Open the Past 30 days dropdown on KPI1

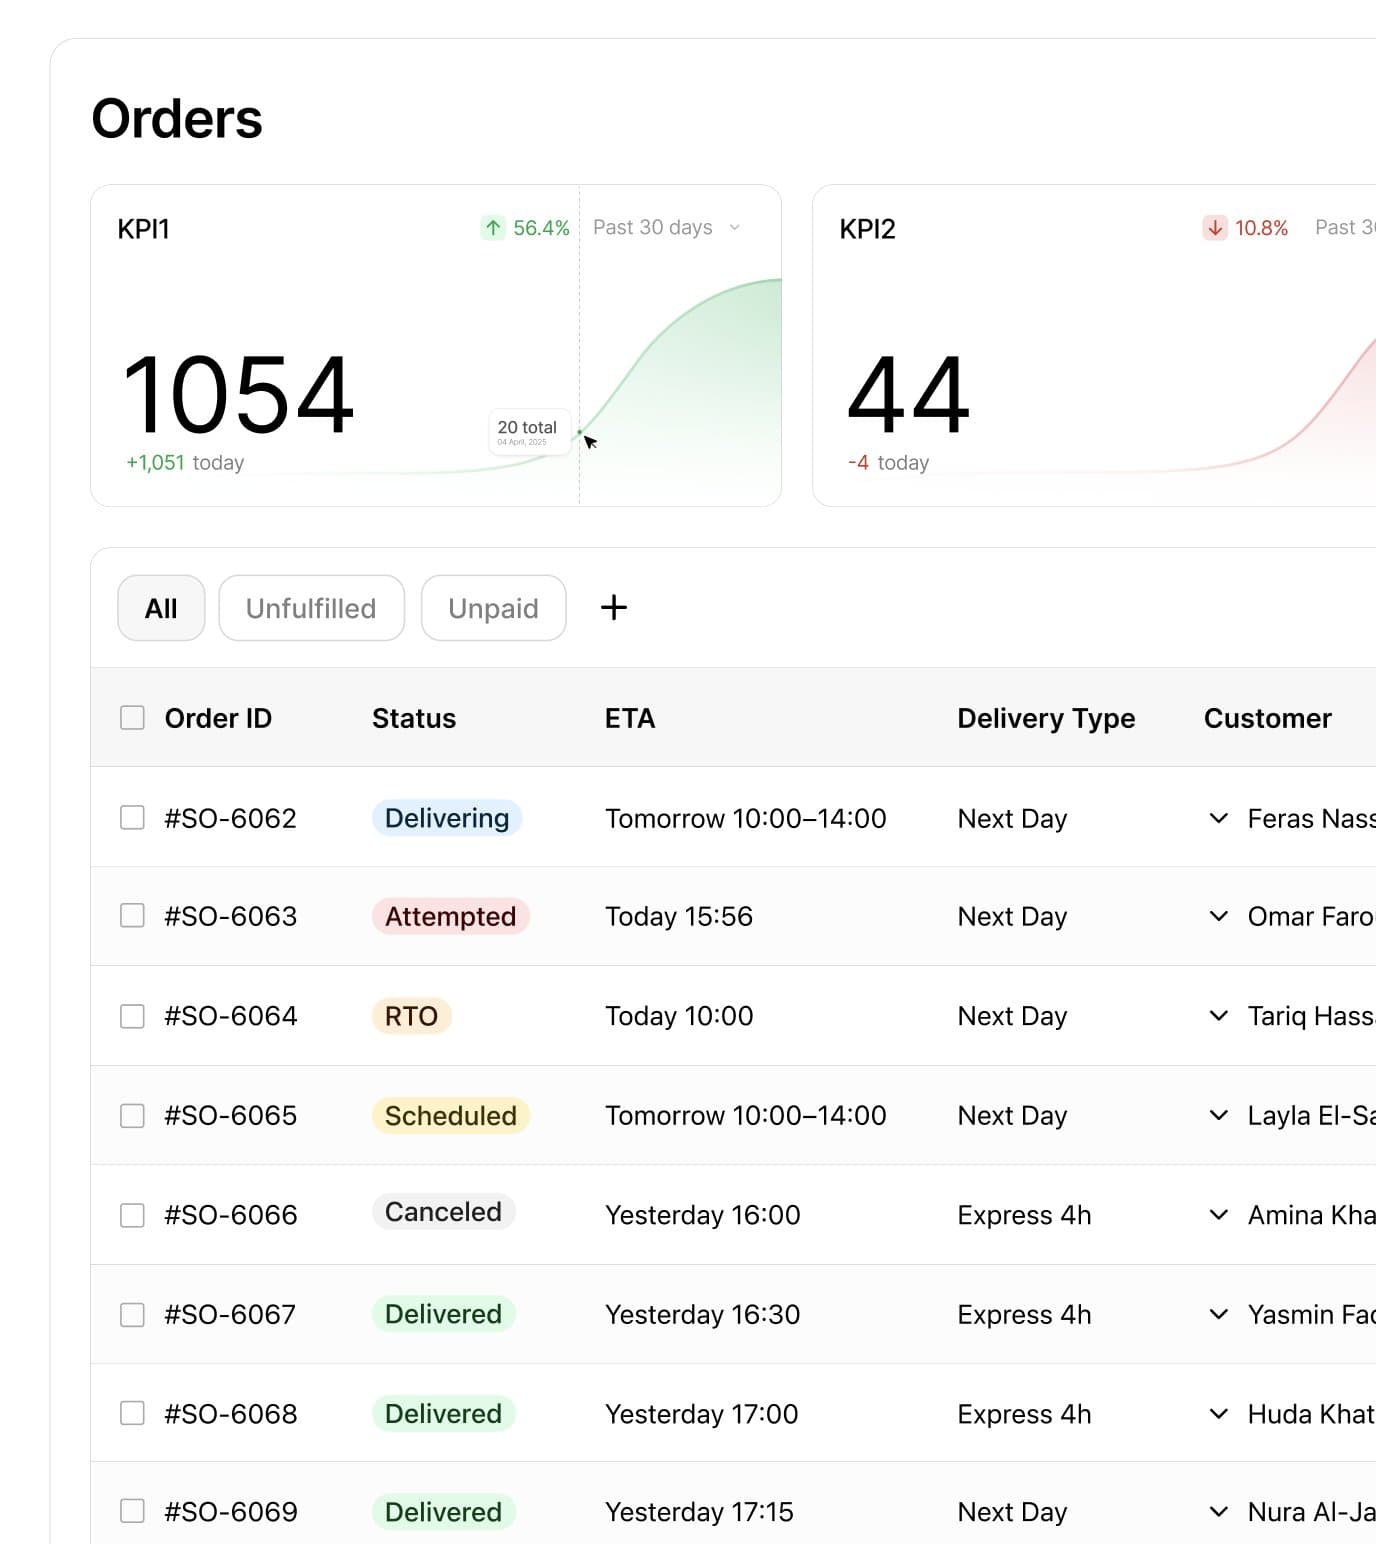667,228
